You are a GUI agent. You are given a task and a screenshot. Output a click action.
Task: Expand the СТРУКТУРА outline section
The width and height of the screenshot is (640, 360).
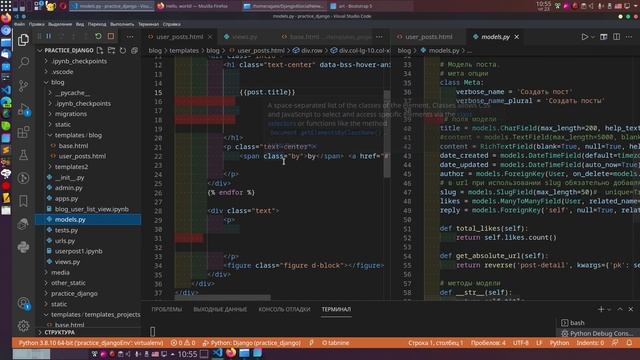point(60,333)
